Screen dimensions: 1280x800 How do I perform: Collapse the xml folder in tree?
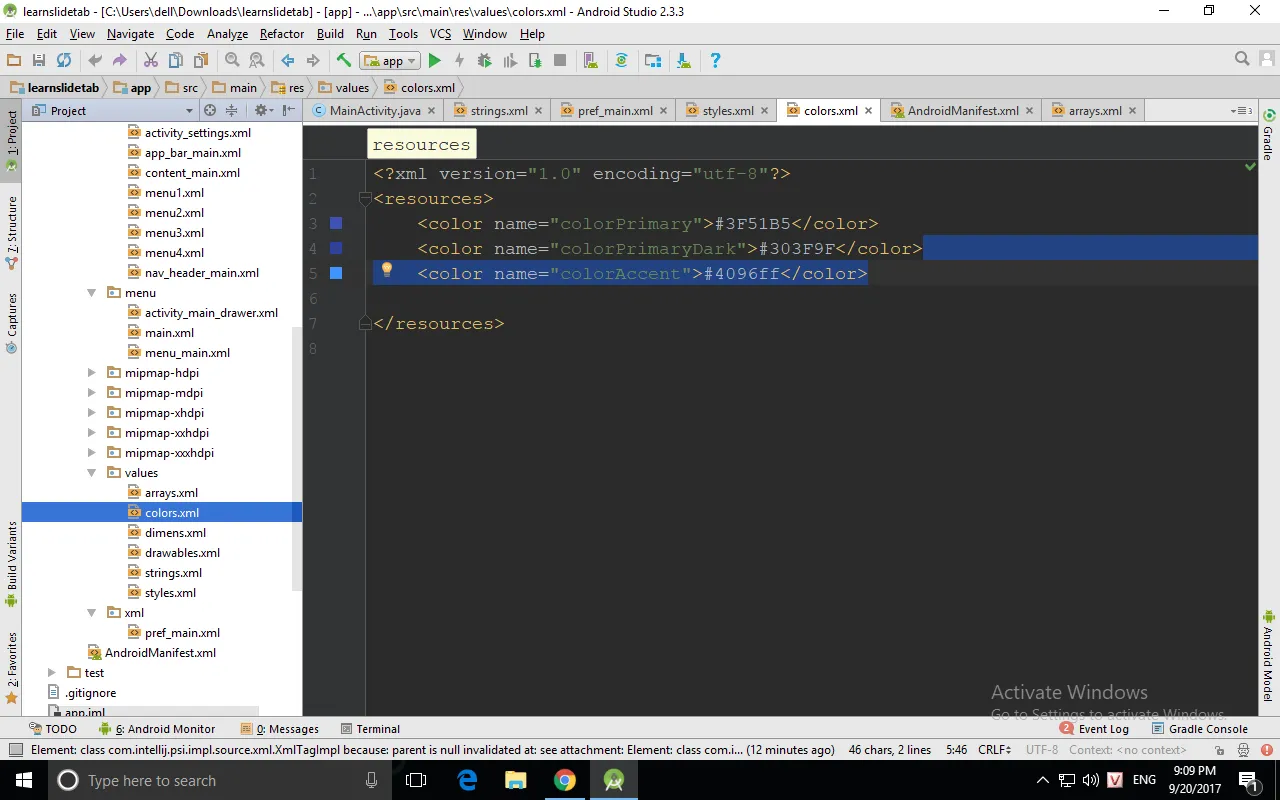tap(91, 613)
